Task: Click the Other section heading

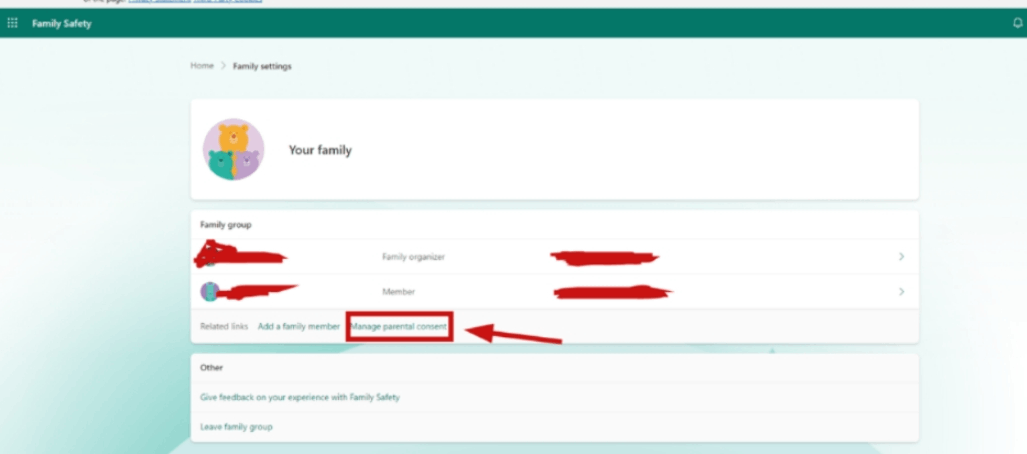Action: 212,368
